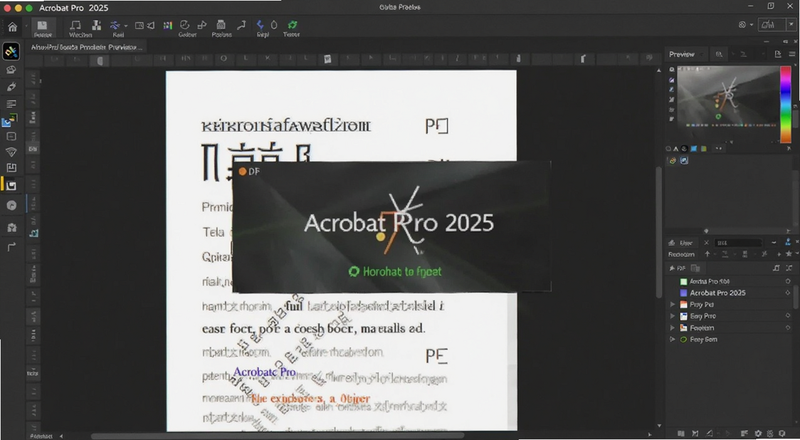Click the horizontal scrollbar below the document
This screenshot has height=440, width=800.
coord(278,435)
